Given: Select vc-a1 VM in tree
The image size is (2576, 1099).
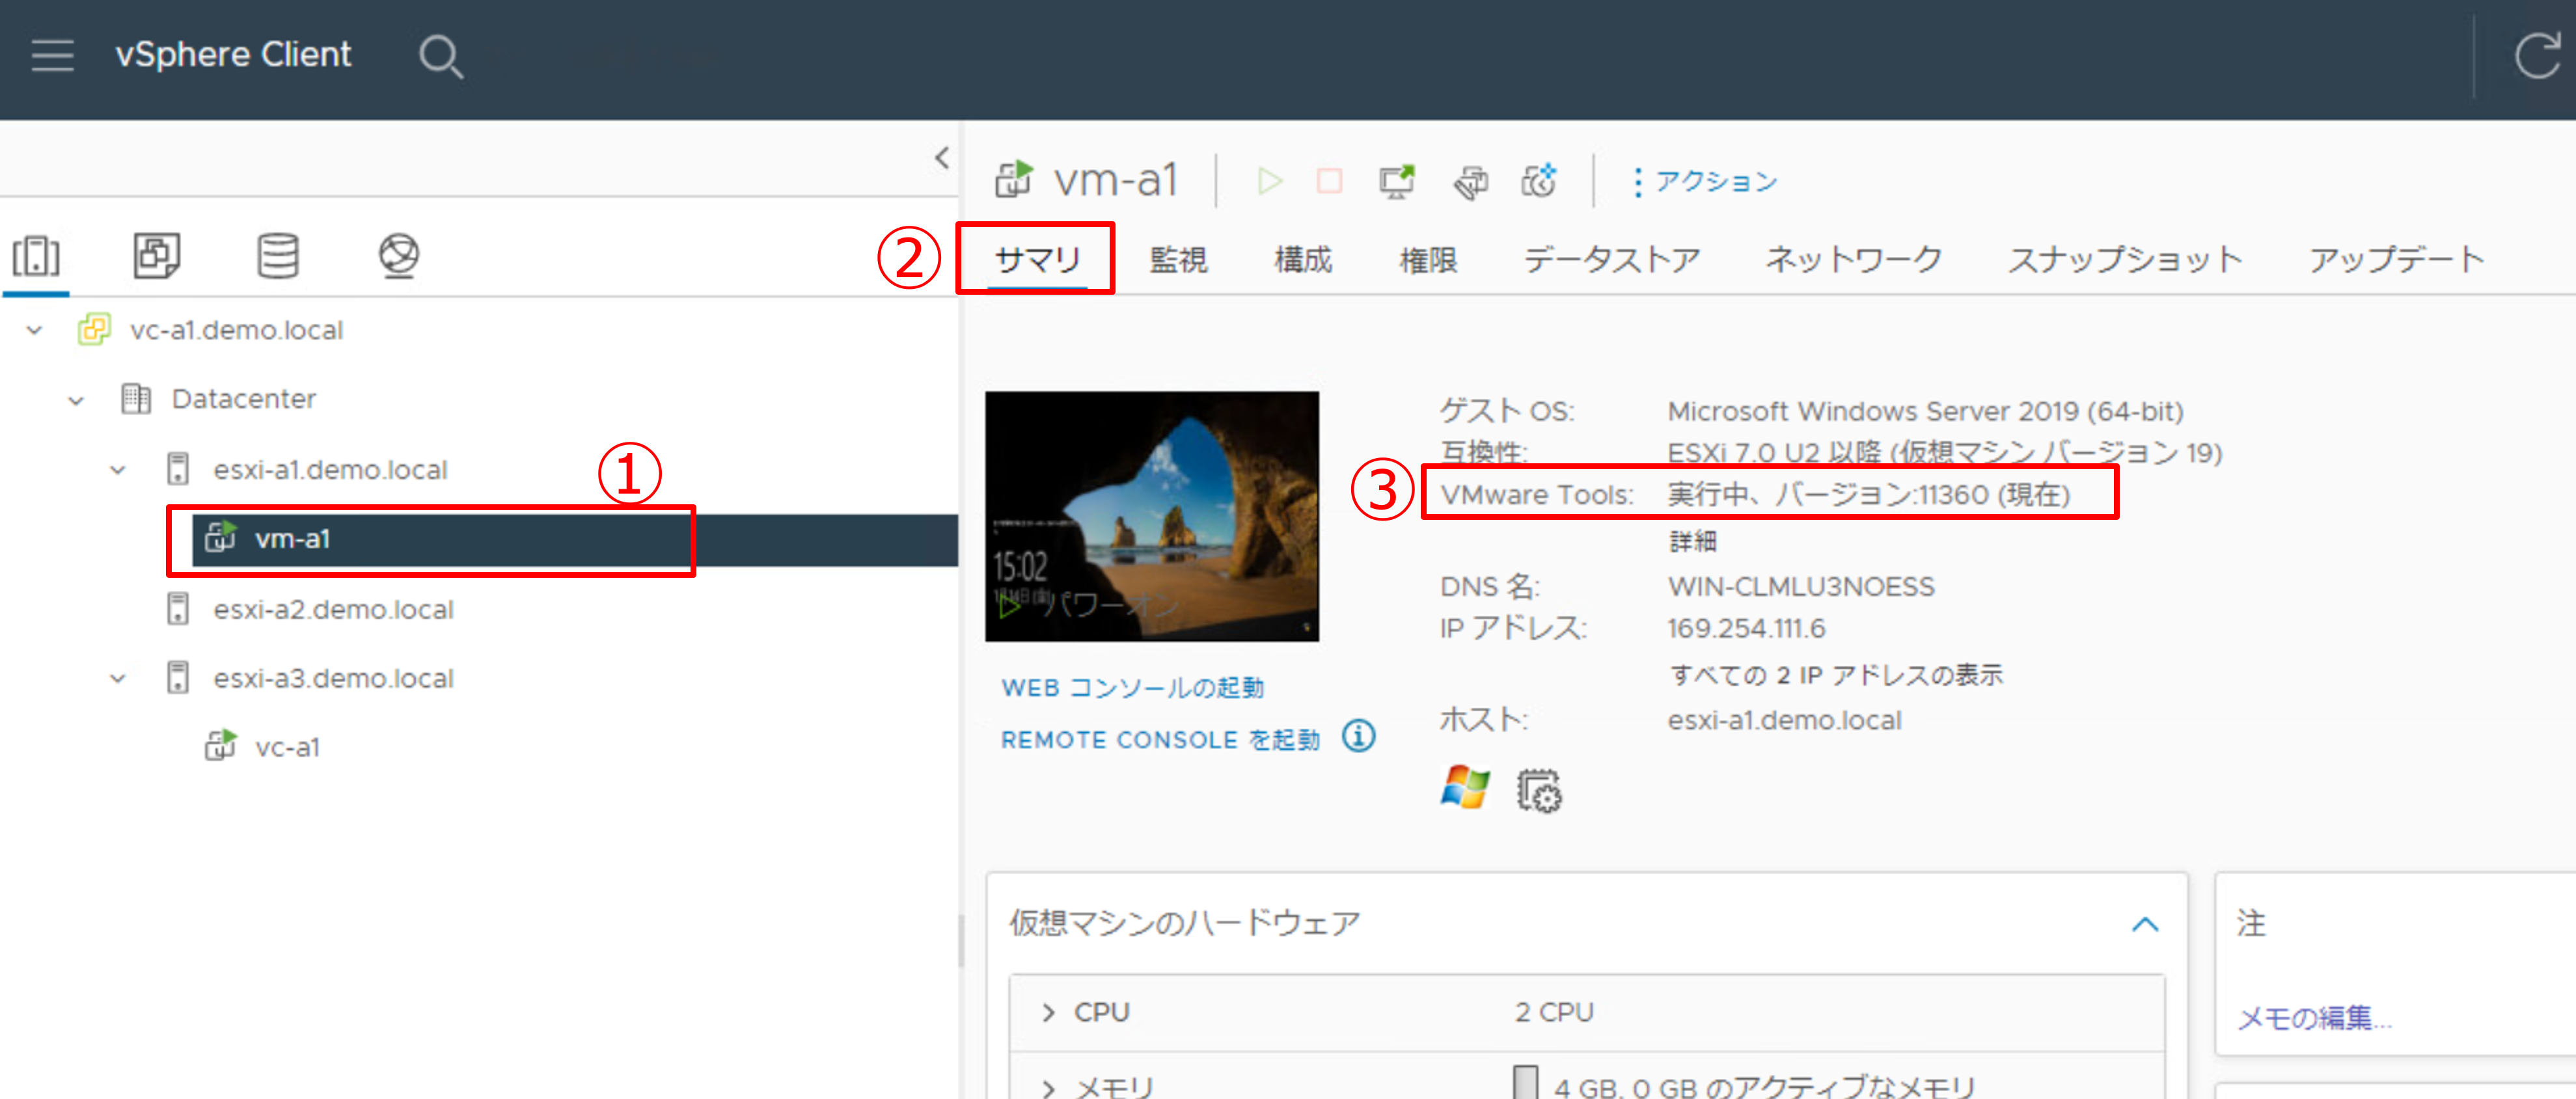Looking at the screenshot, I should click(287, 748).
